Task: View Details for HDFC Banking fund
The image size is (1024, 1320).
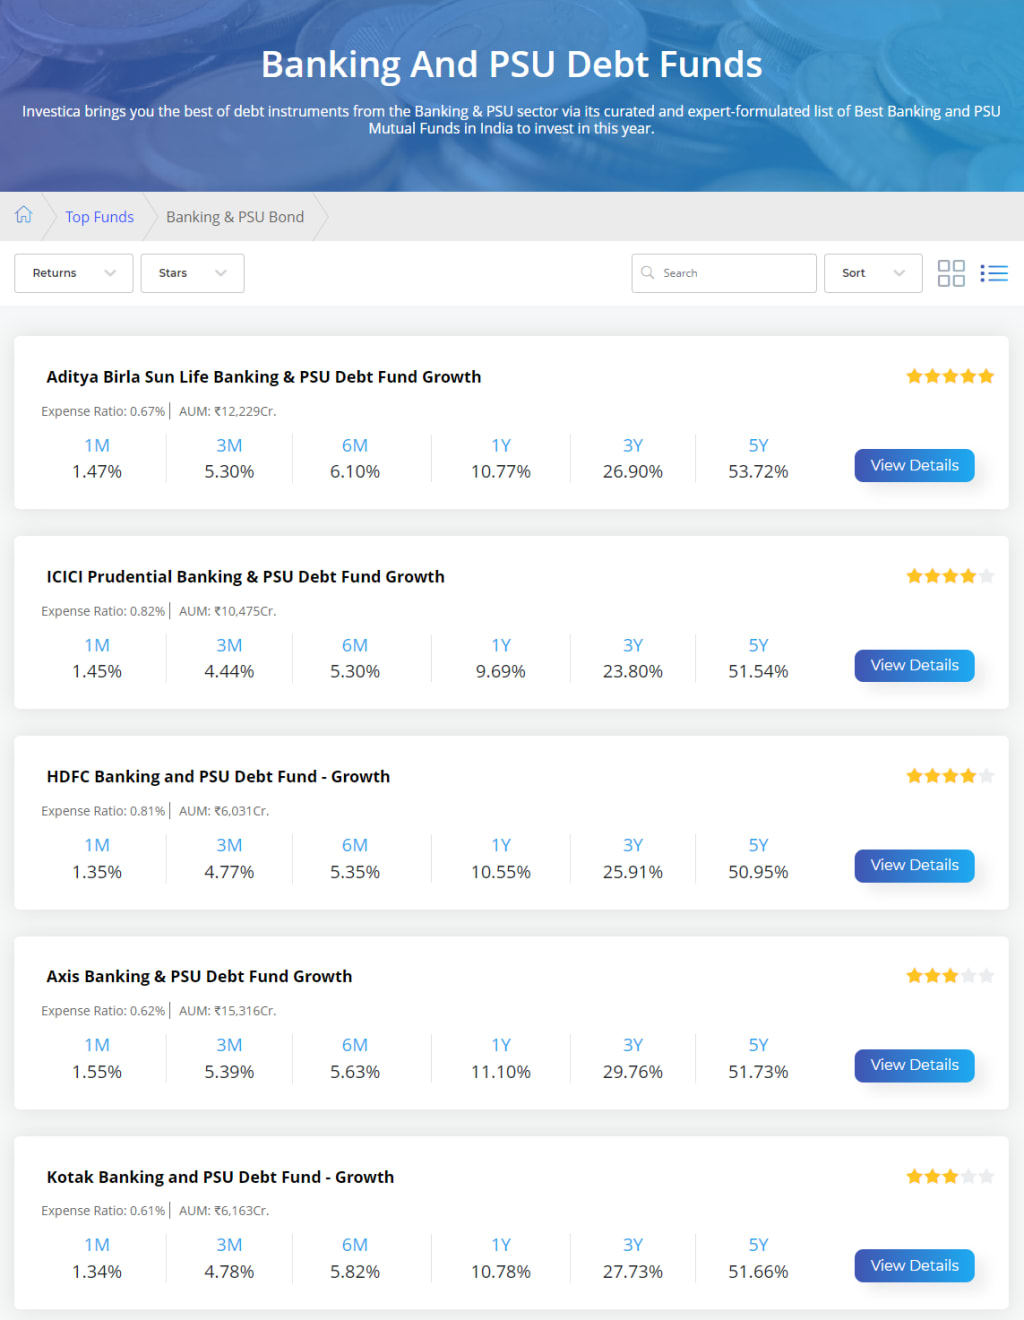Action: coord(914,865)
